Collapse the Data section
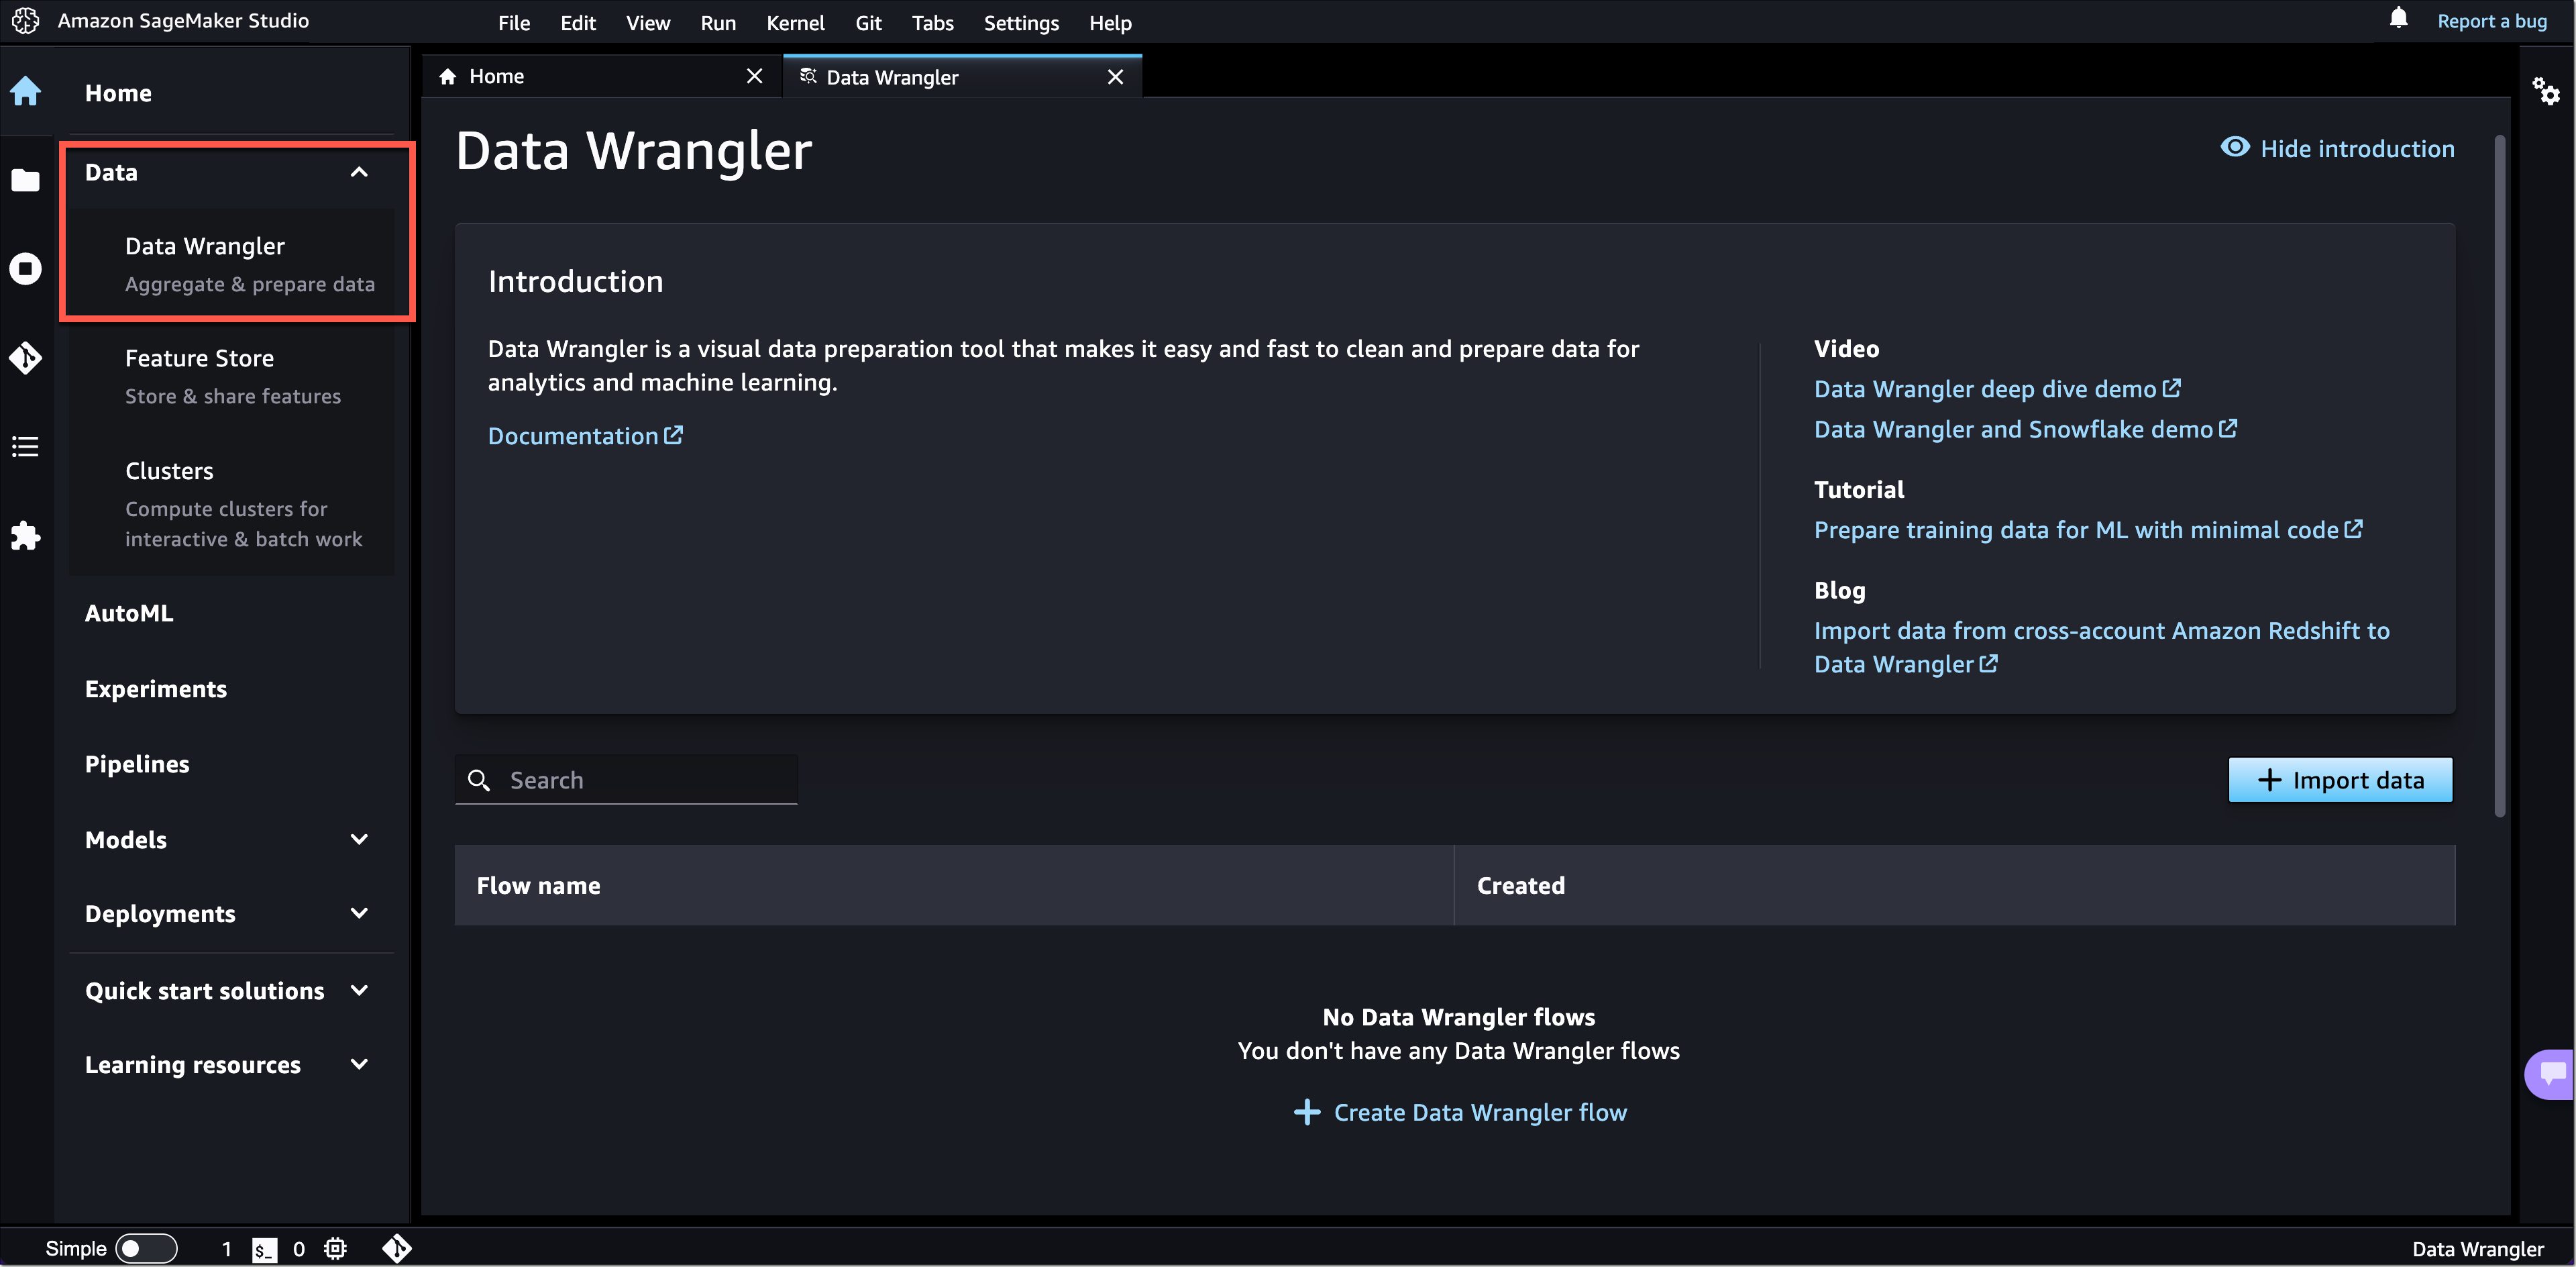The height and width of the screenshot is (1267, 2576). click(x=359, y=172)
